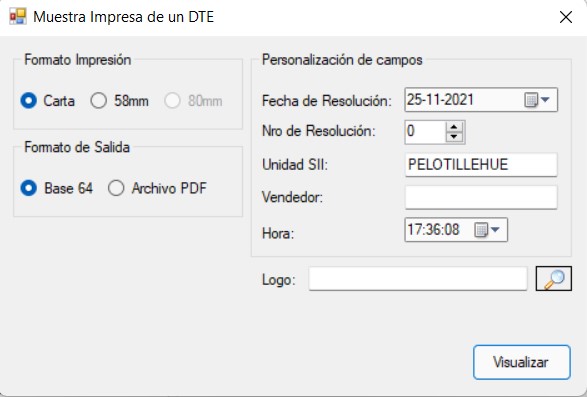Increase Nro de Resolución with the up arrow
This screenshot has height=397, width=587.
point(454,127)
